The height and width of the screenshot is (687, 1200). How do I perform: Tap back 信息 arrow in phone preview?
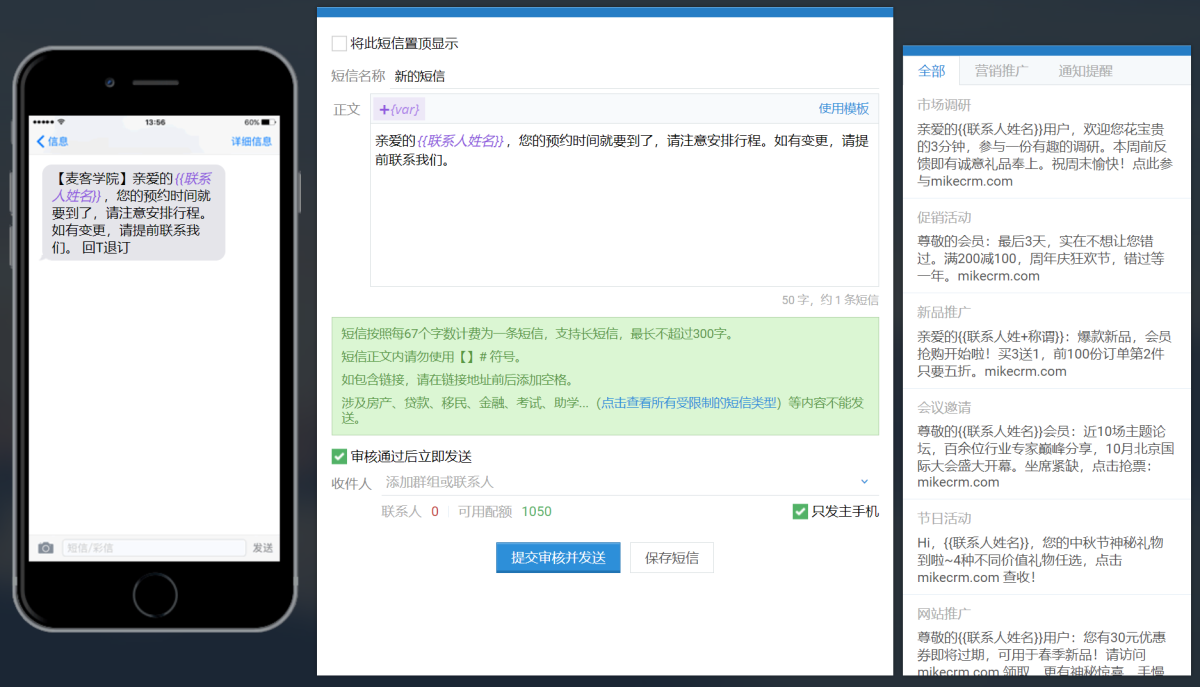click(52, 141)
